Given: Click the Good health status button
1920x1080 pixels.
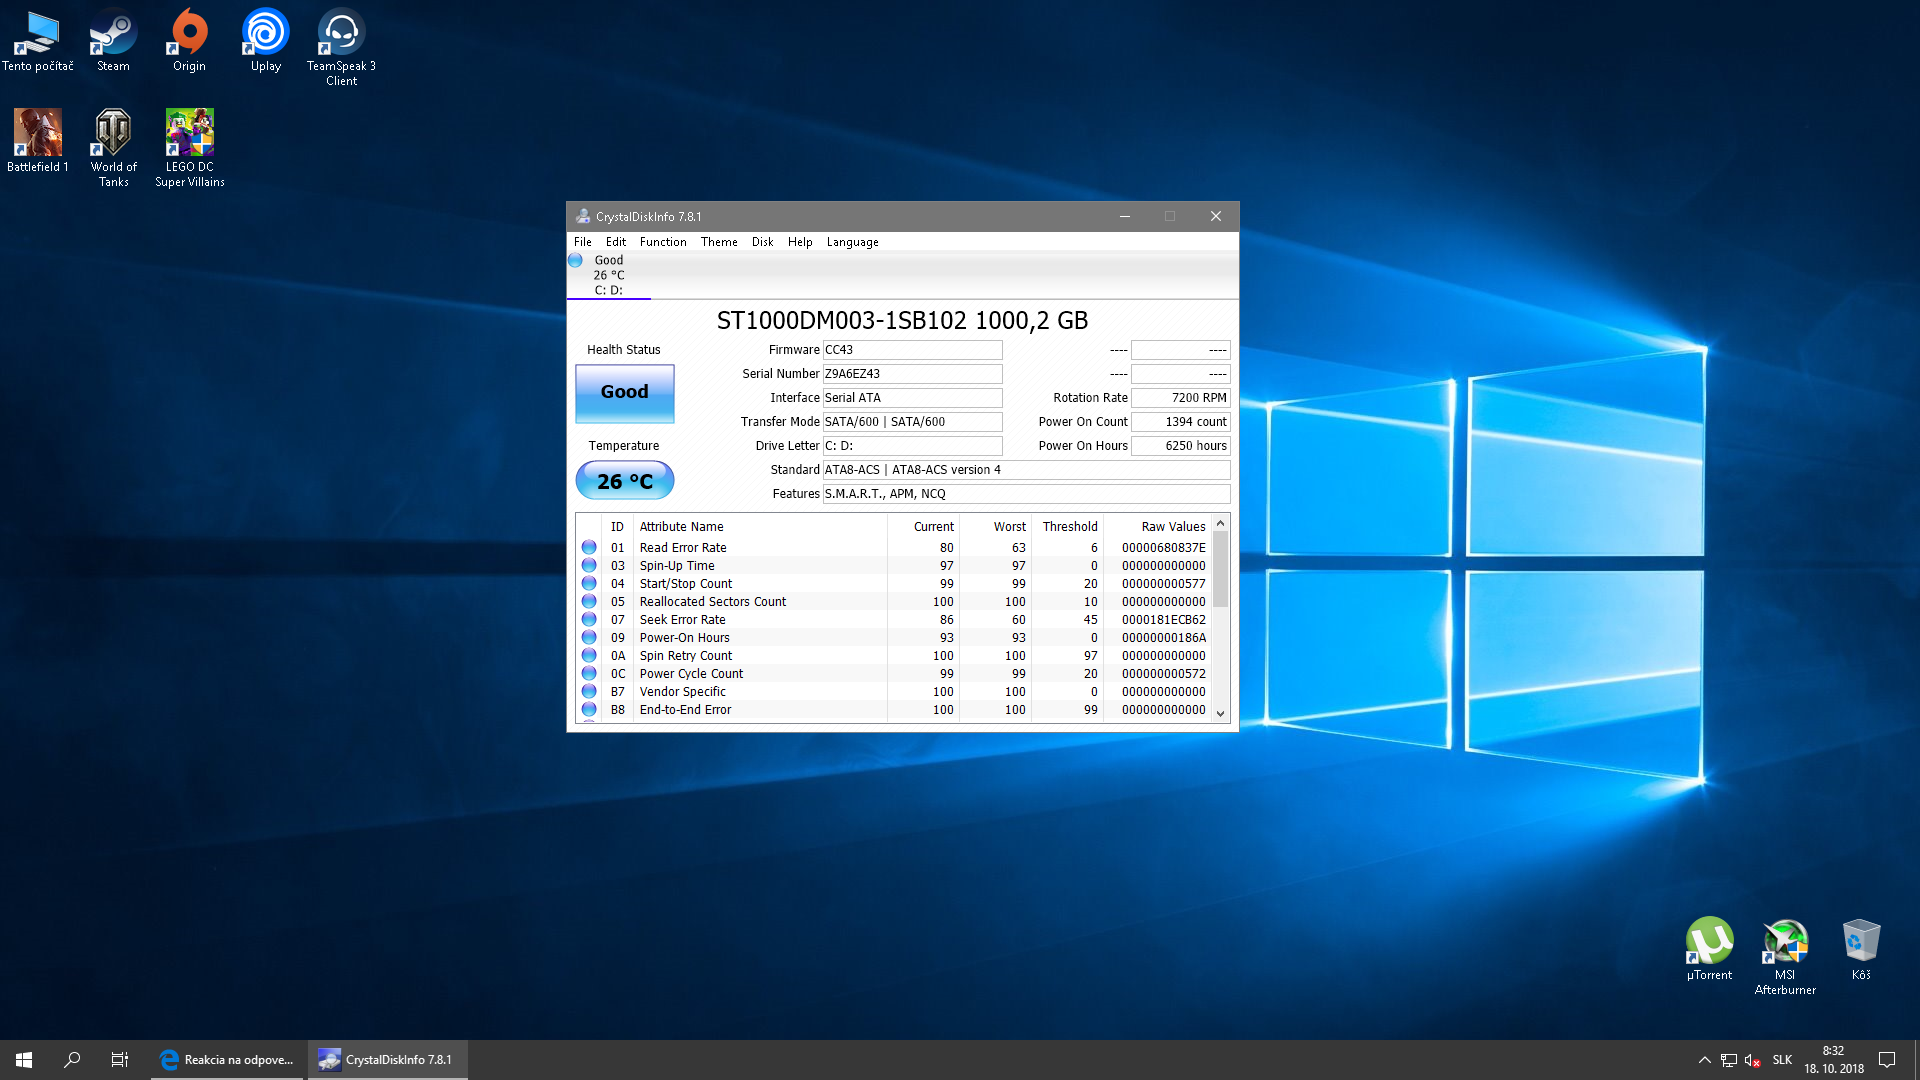Looking at the screenshot, I should (624, 392).
